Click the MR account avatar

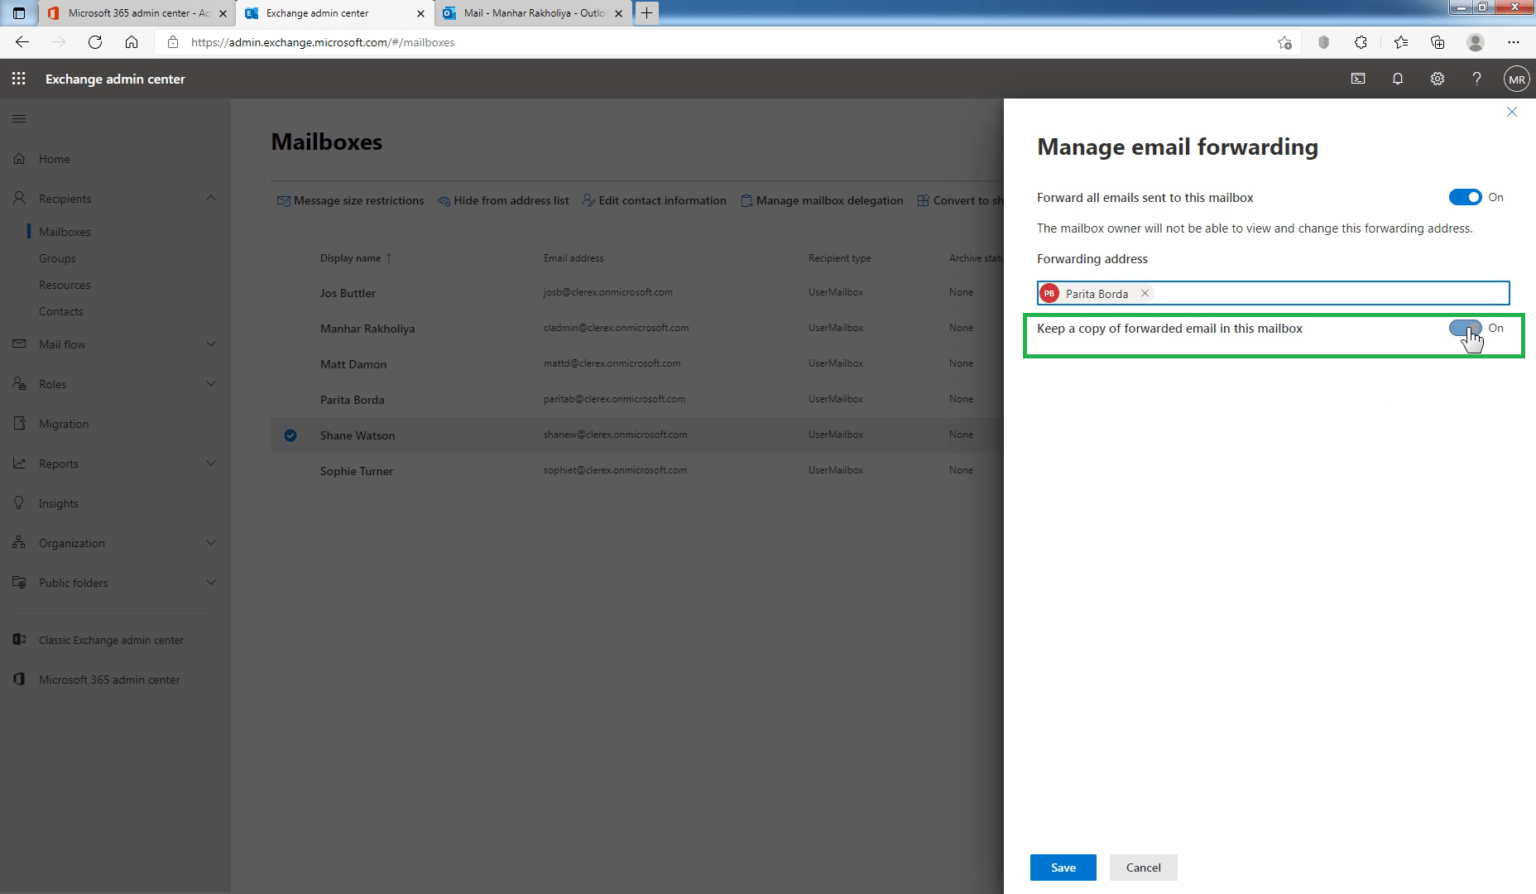tap(1516, 78)
